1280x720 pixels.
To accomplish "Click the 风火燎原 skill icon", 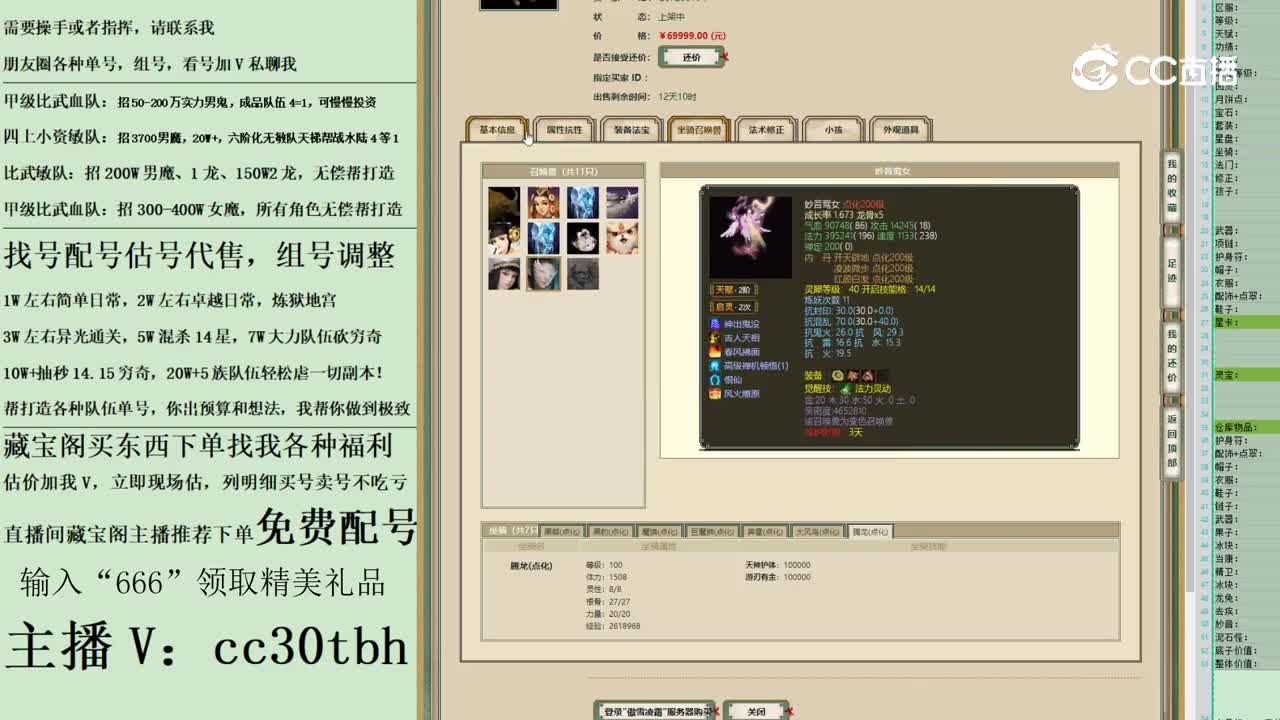I will 715,394.
